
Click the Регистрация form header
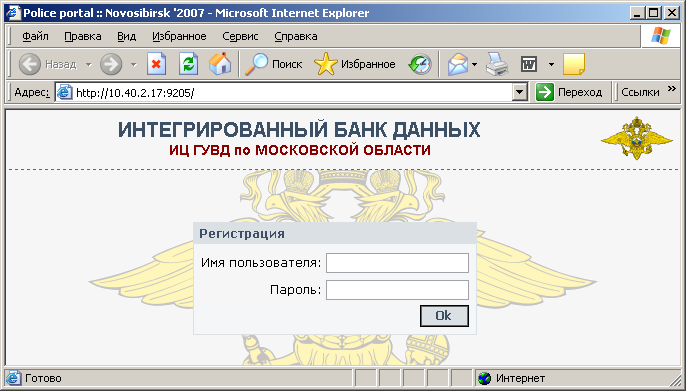coord(242,234)
